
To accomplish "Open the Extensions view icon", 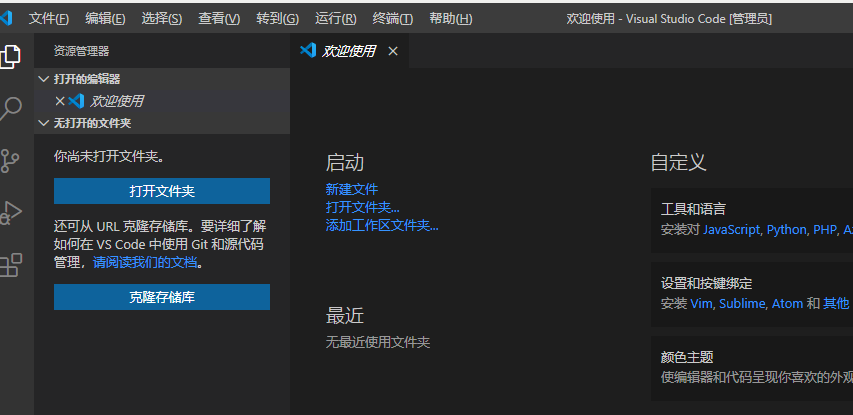I will pos(10,265).
